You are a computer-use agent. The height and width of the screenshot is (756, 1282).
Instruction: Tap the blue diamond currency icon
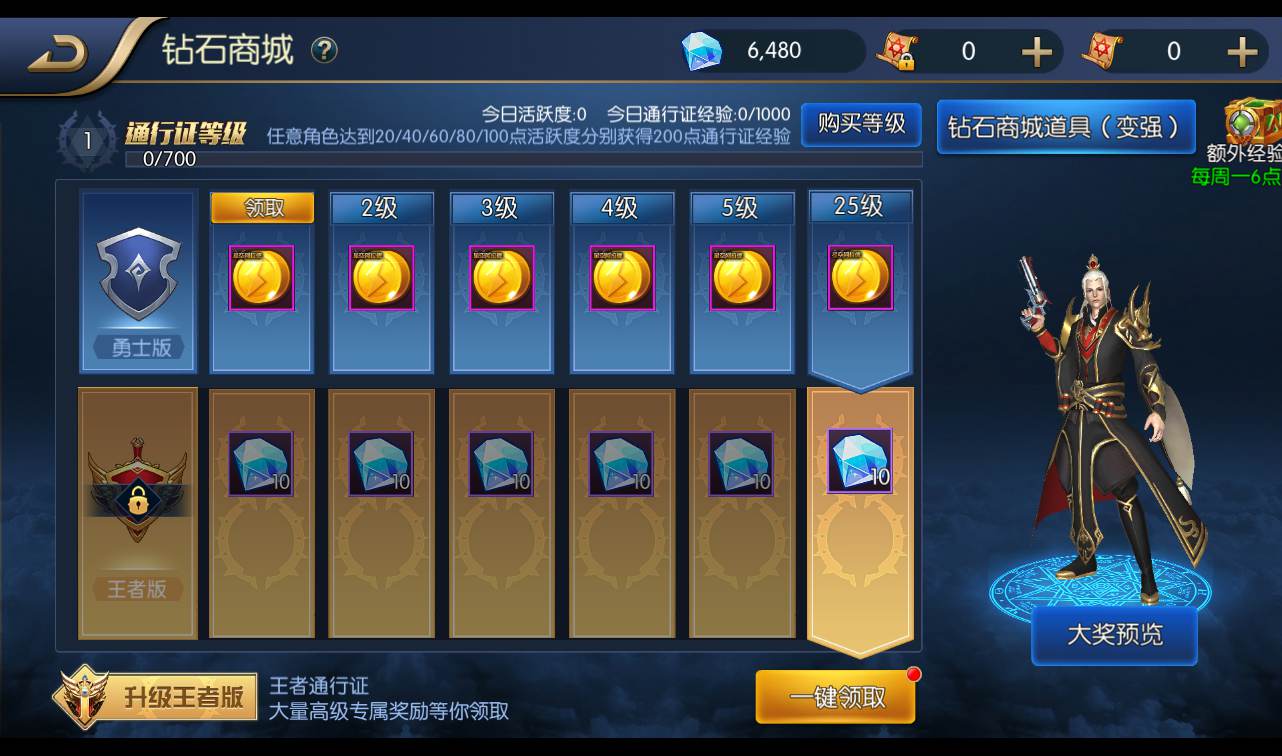point(701,51)
